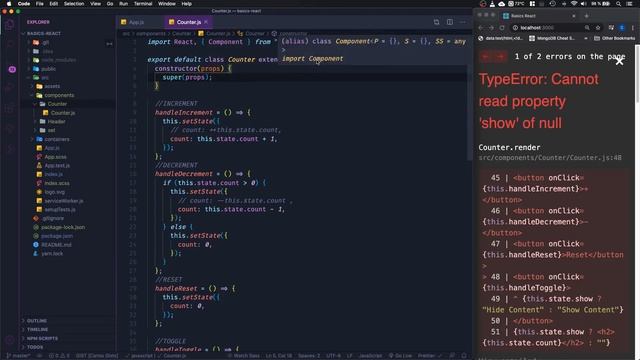Open the Apple menu

point(9,4)
